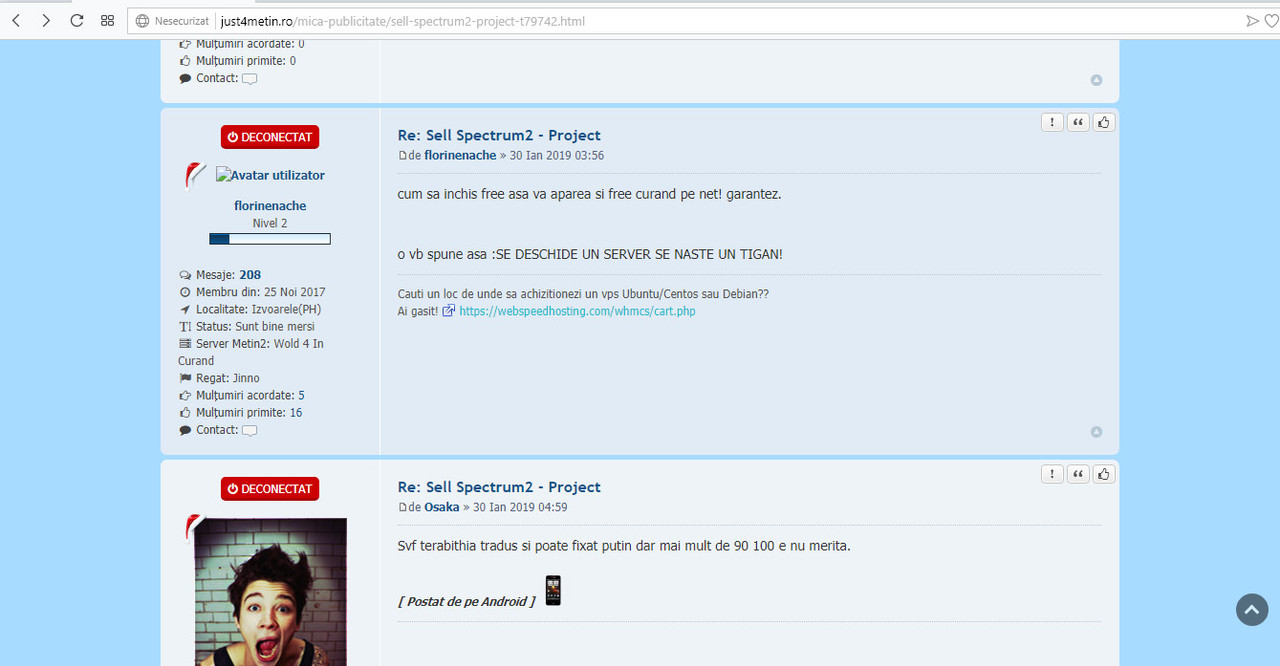Click the text "Nivel 2"
This screenshot has height=666, width=1280.
tap(270, 223)
